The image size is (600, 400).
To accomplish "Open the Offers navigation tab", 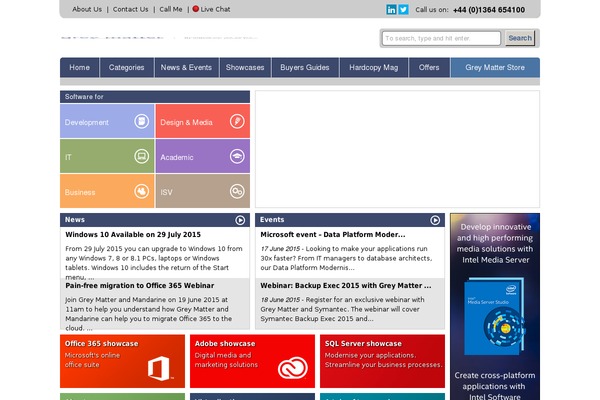I will coord(429,67).
